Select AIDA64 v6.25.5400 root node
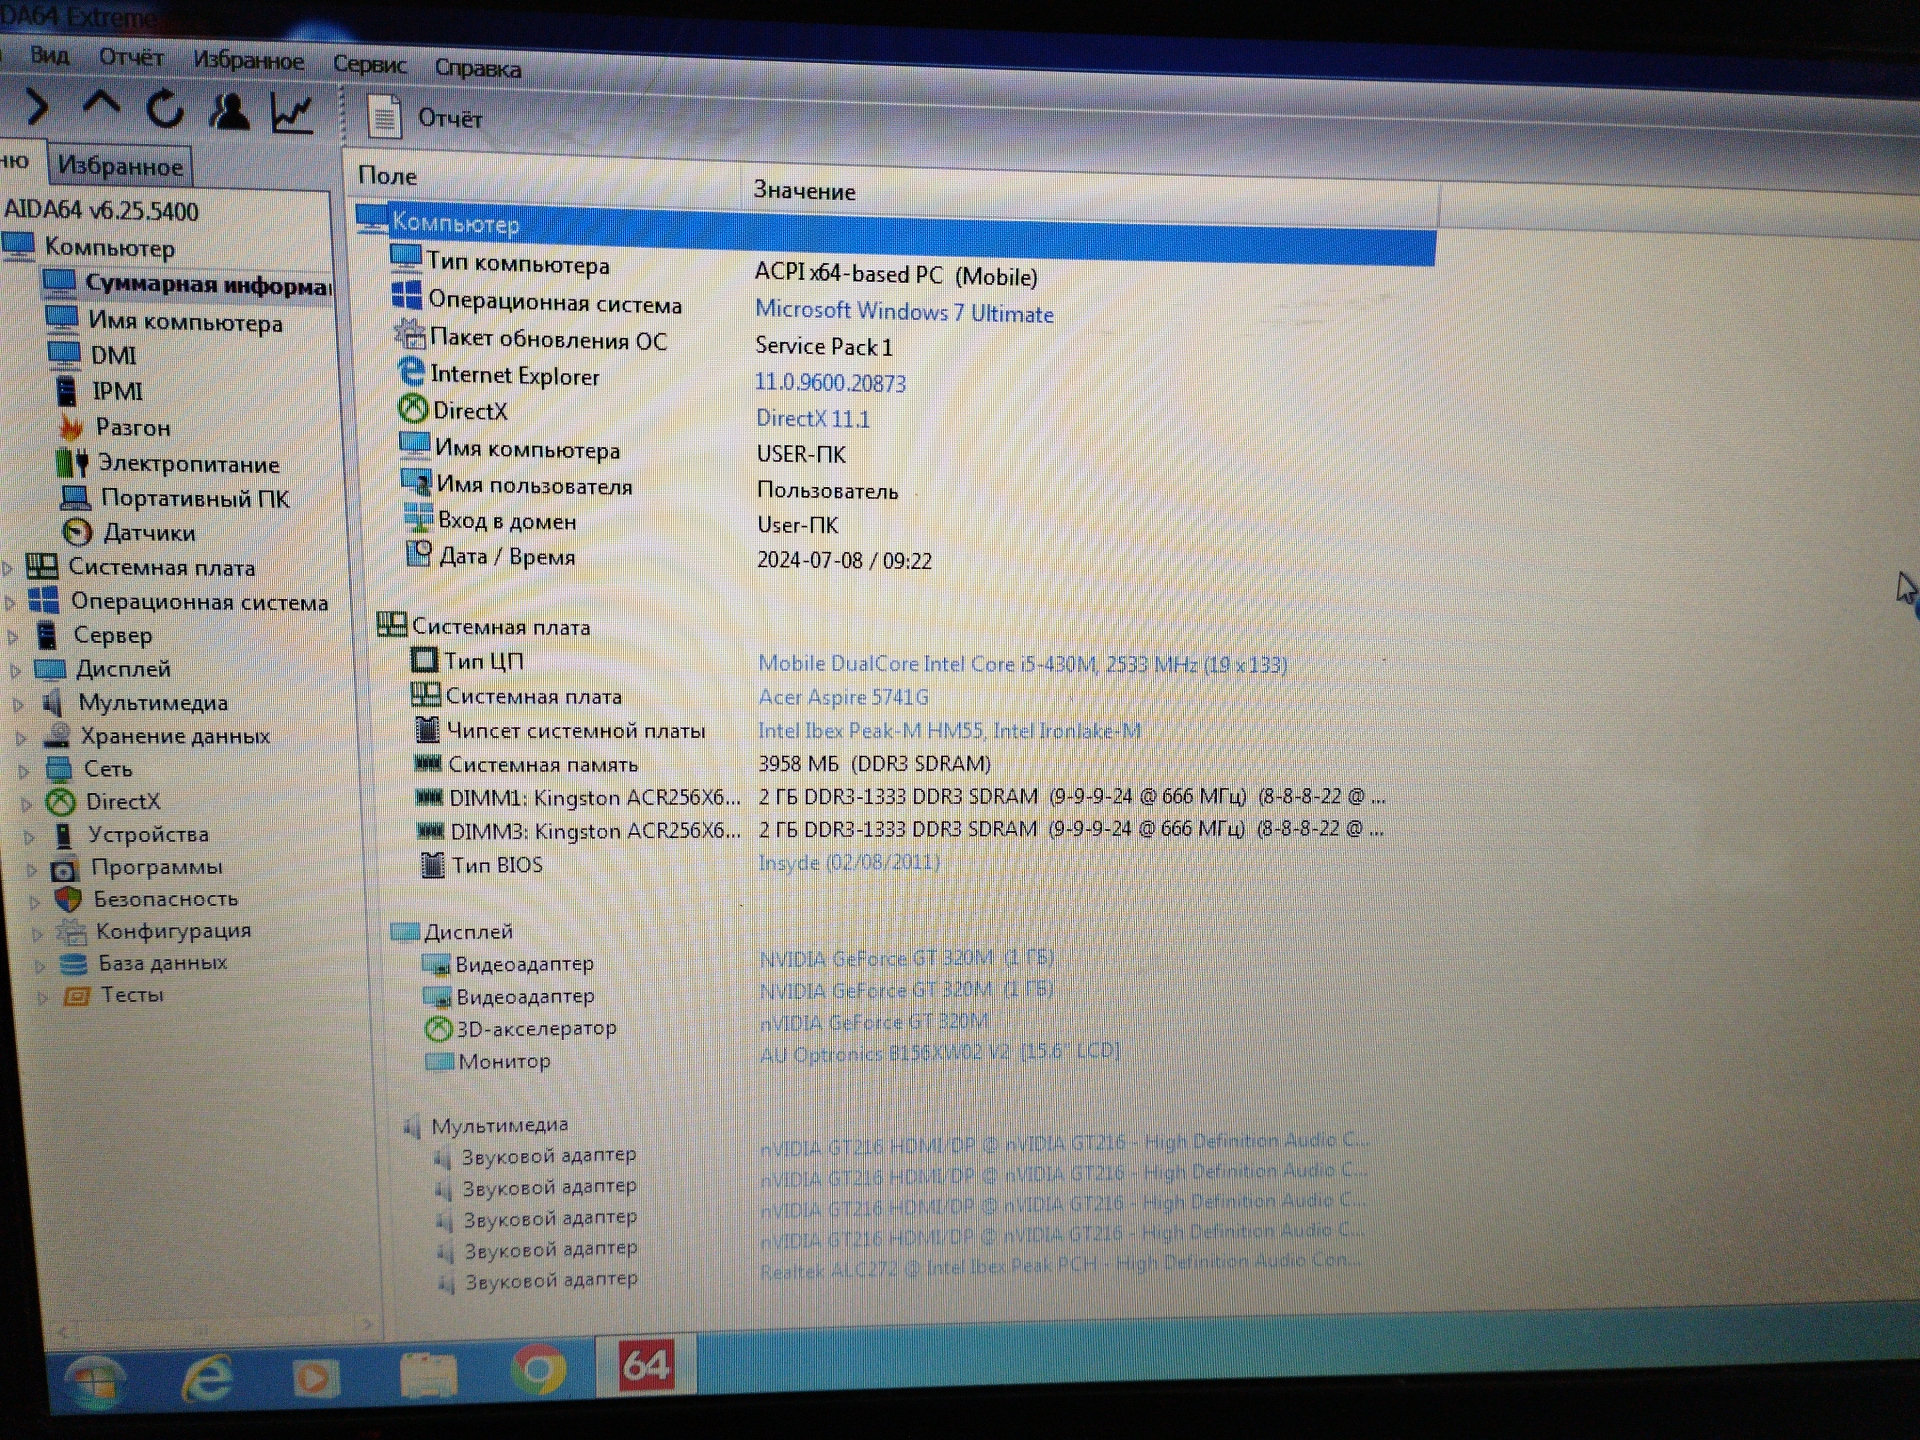 [101, 211]
